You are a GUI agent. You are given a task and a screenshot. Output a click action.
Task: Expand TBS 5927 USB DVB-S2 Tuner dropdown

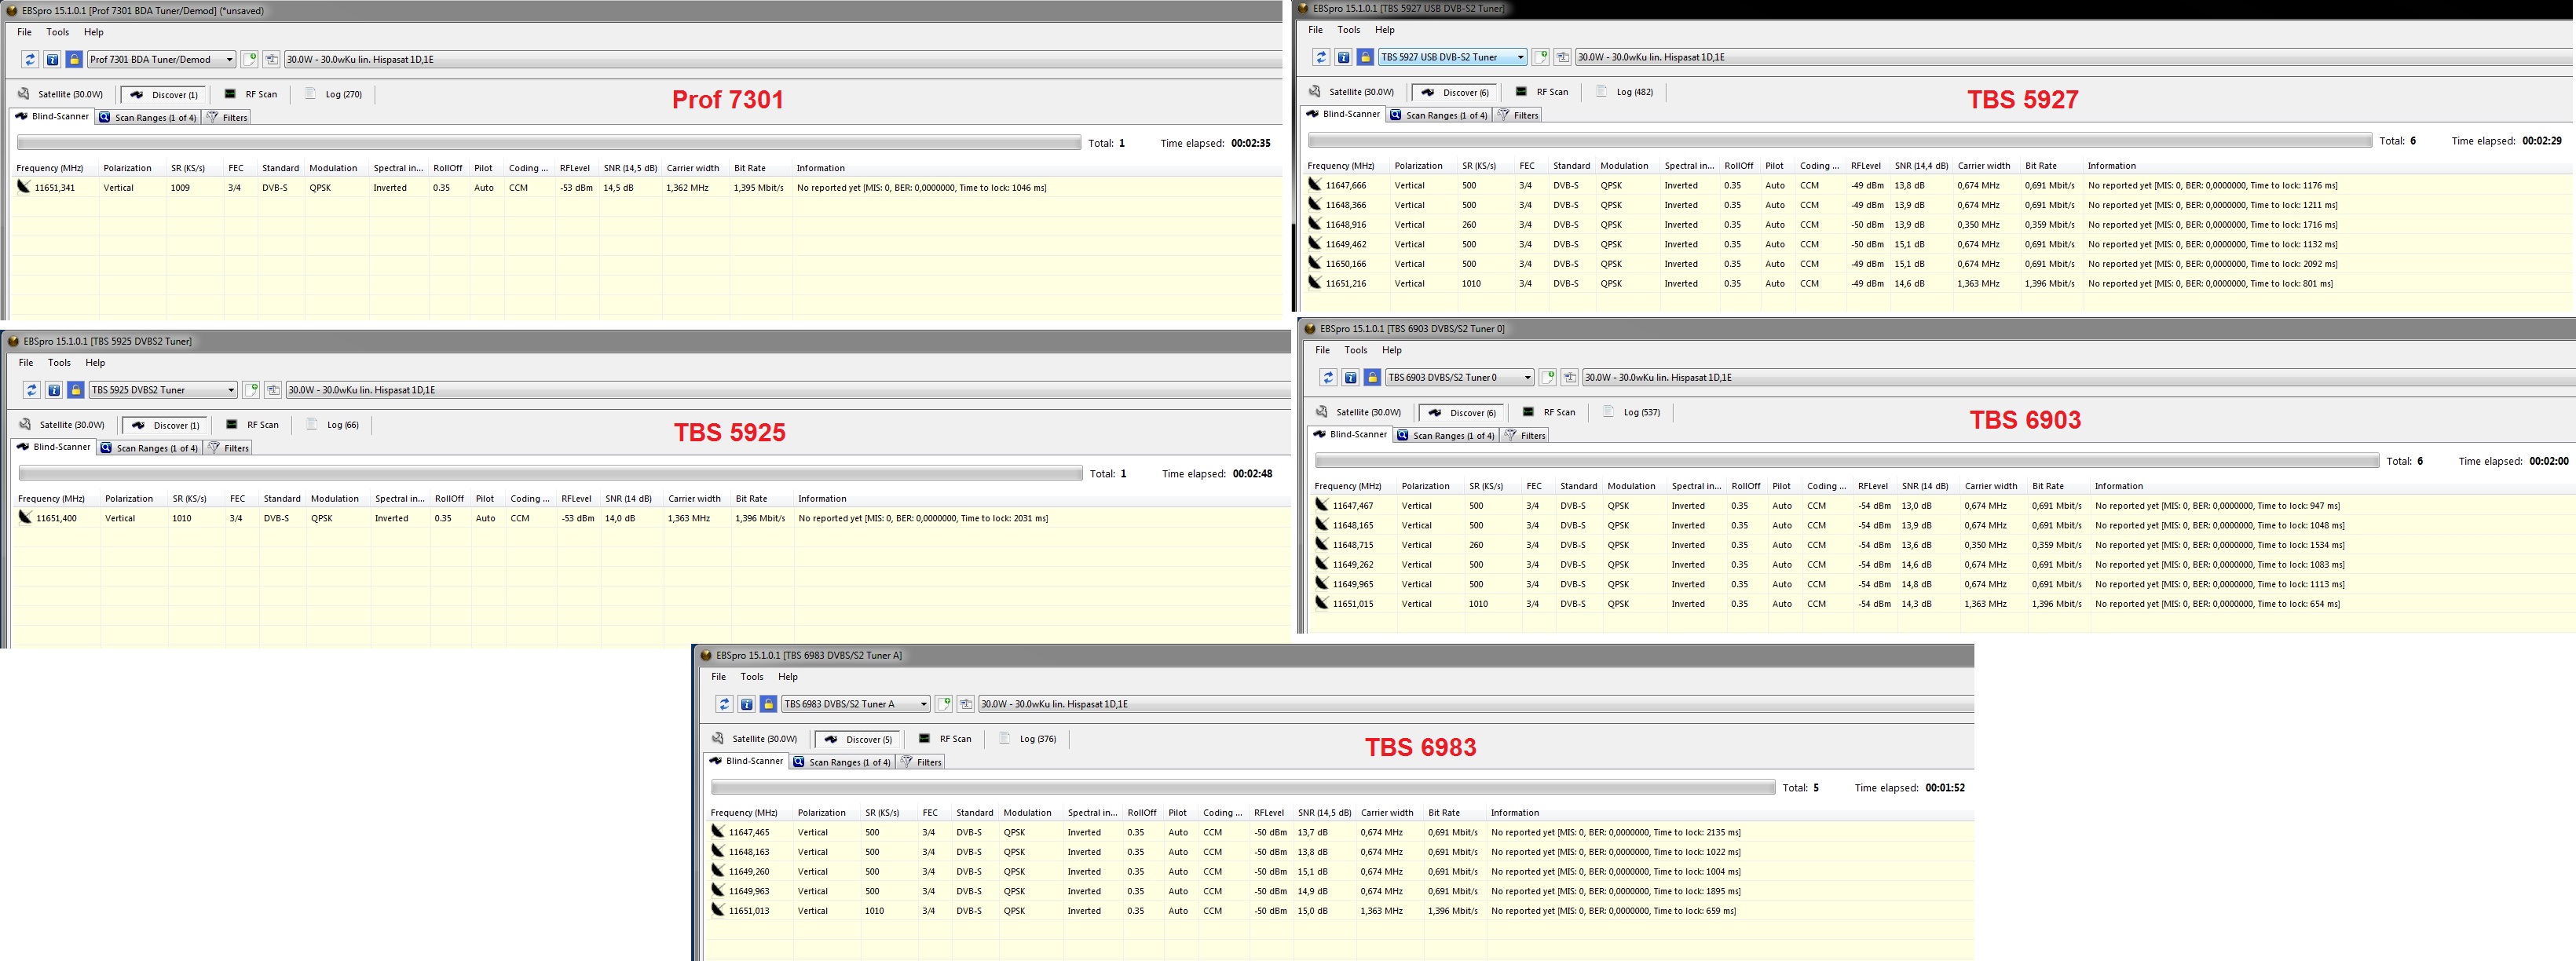pyautogui.click(x=1452, y=57)
